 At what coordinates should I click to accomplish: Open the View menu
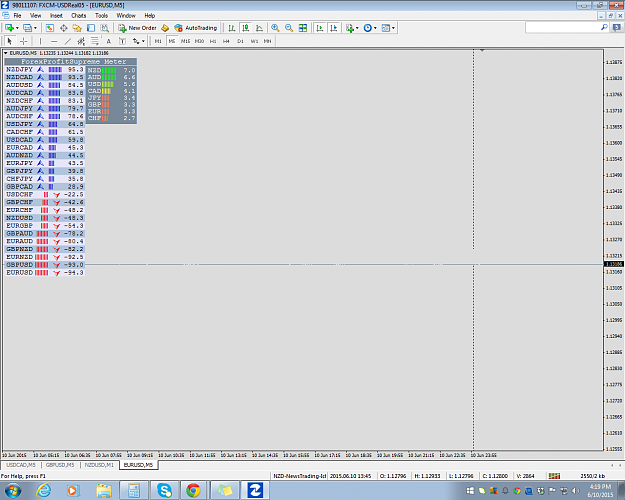coord(35,16)
